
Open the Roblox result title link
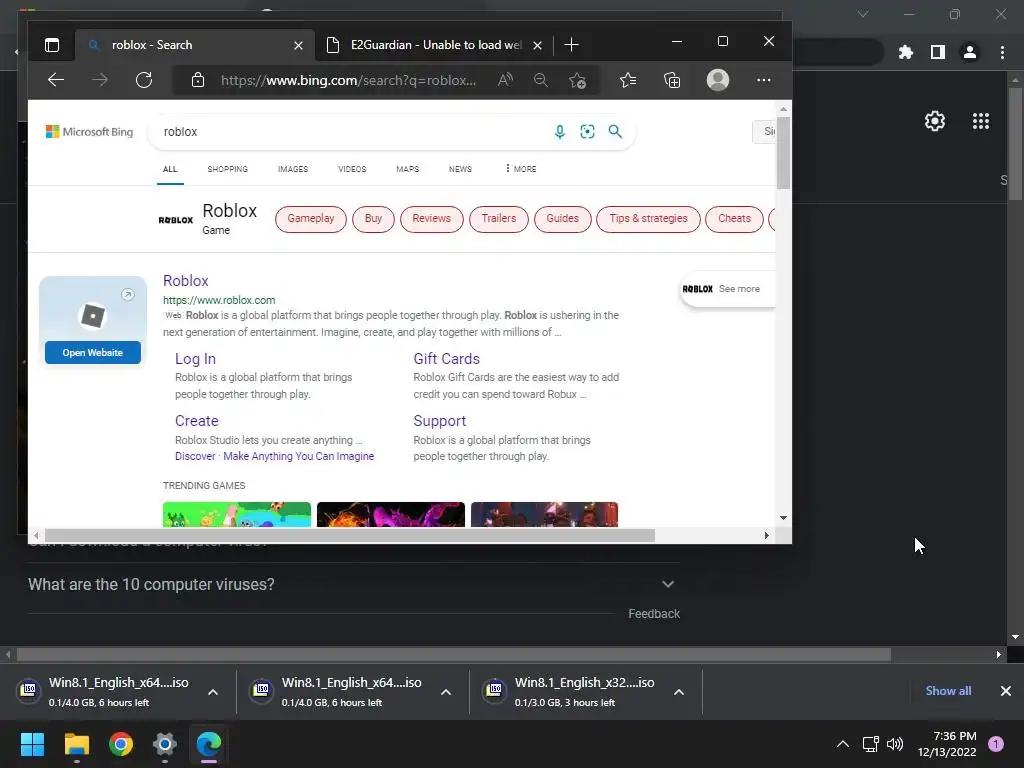pos(185,281)
